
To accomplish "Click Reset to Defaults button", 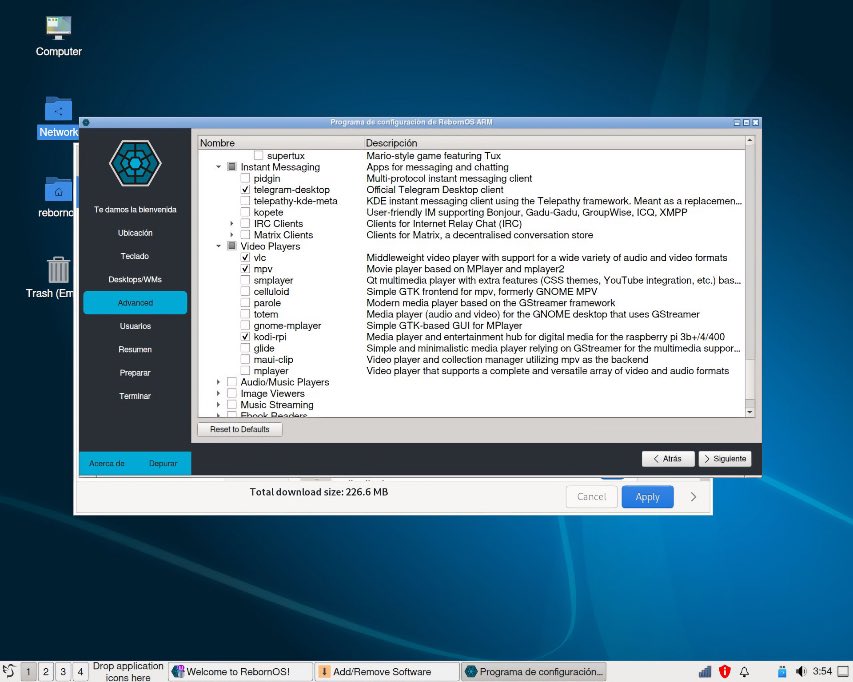I will (x=240, y=429).
